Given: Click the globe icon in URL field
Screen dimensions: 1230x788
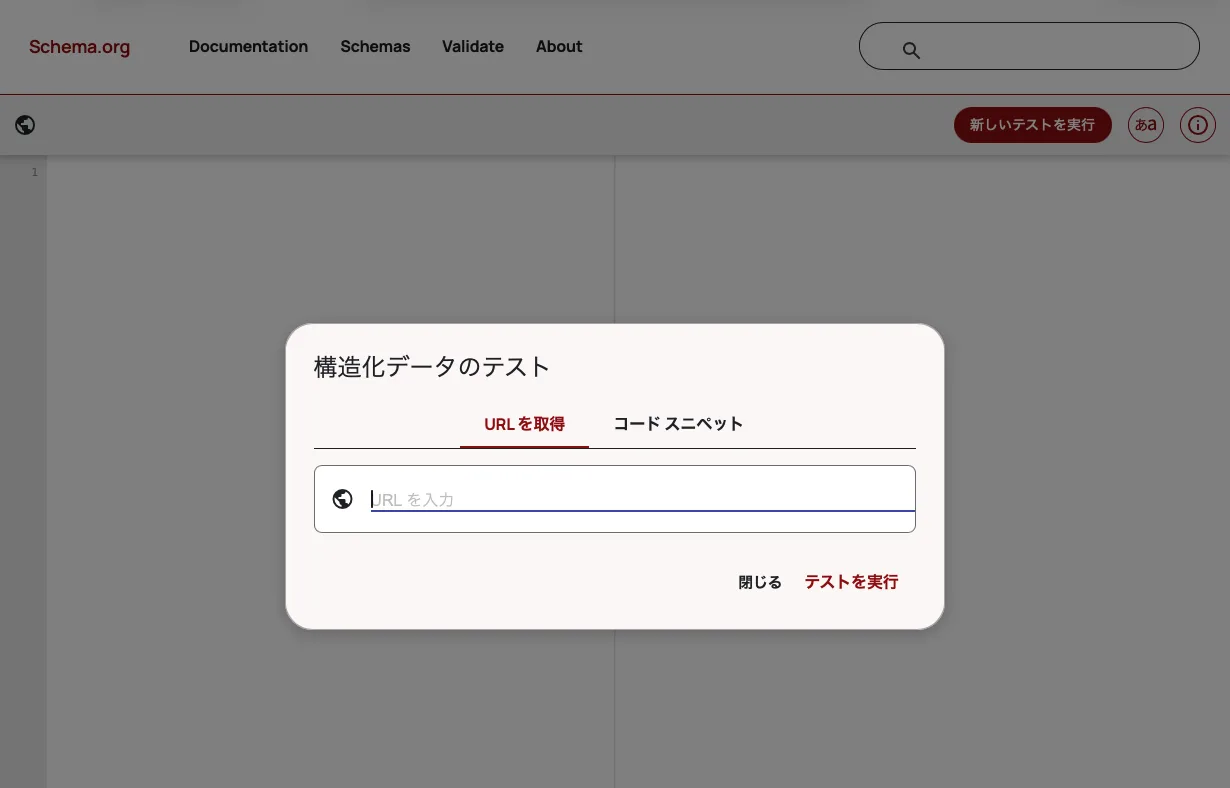Looking at the screenshot, I should [343, 499].
